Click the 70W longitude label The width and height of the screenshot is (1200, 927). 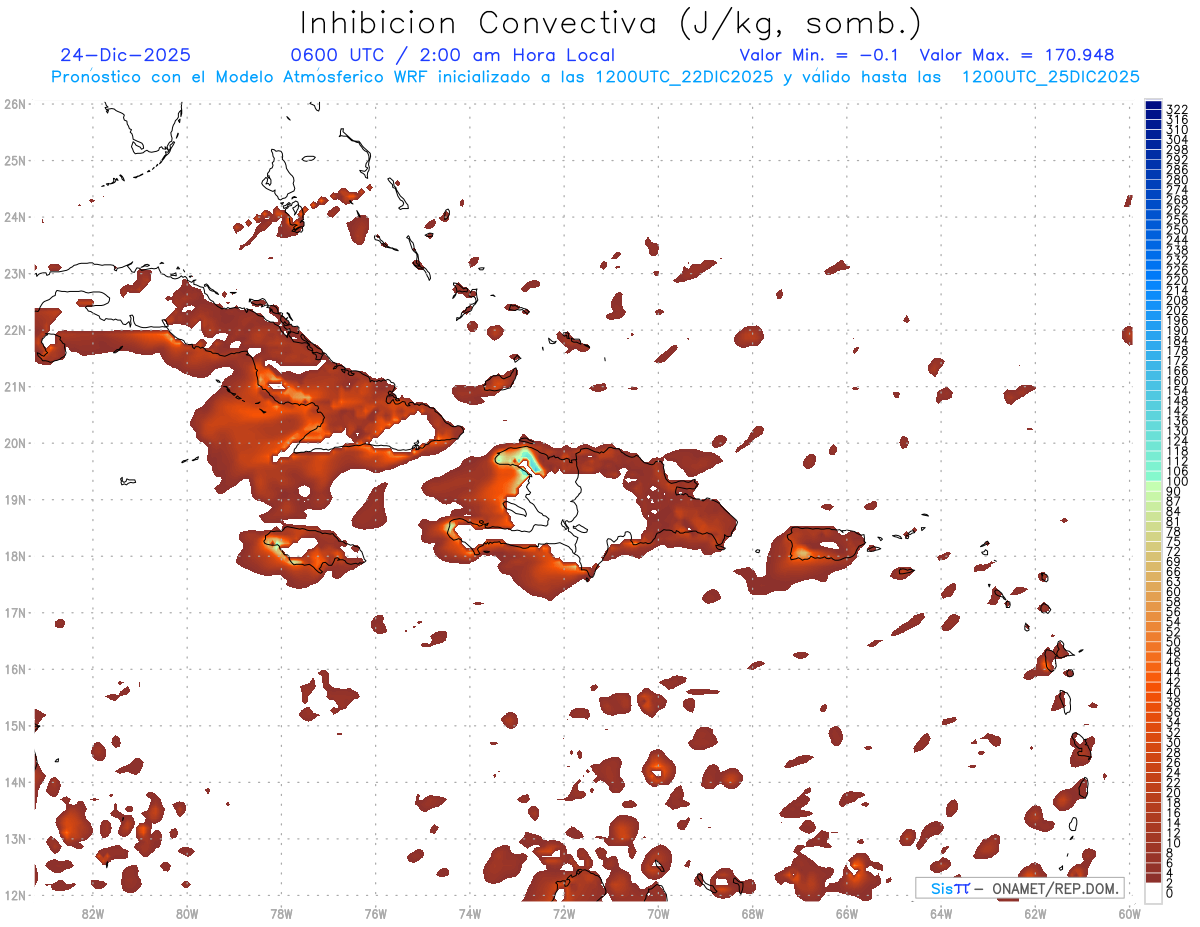pyautogui.click(x=658, y=912)
